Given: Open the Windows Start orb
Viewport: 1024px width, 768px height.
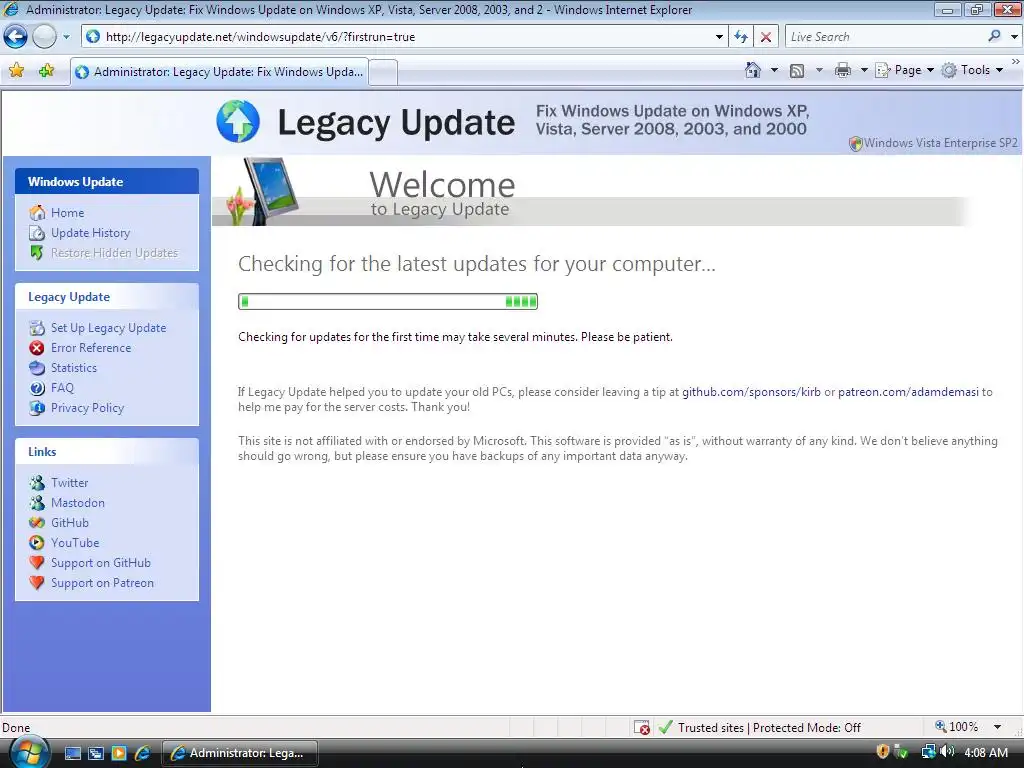Looking at the screenshot, I should click(x=29, y=752).
